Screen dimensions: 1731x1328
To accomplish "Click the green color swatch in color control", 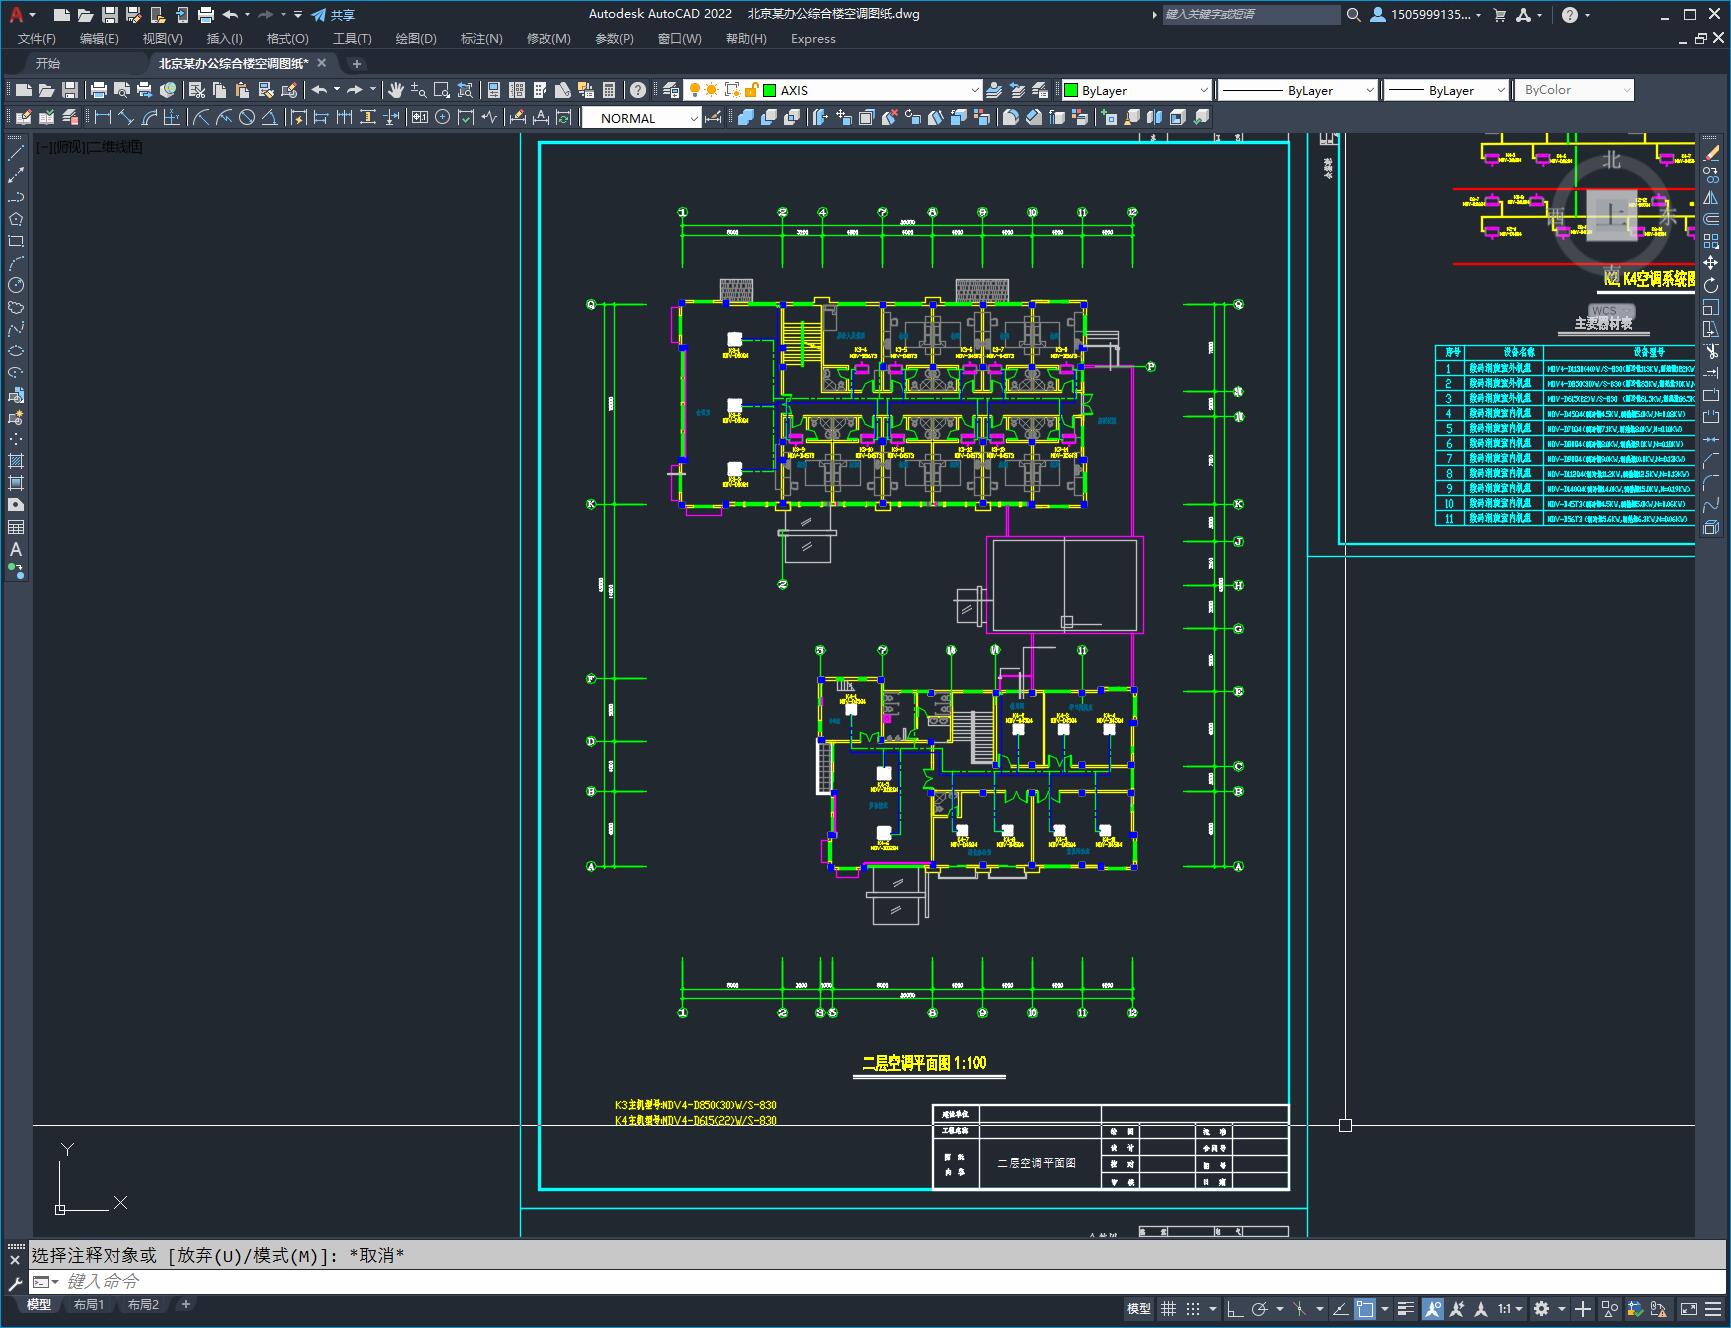I will point(1071,90).
